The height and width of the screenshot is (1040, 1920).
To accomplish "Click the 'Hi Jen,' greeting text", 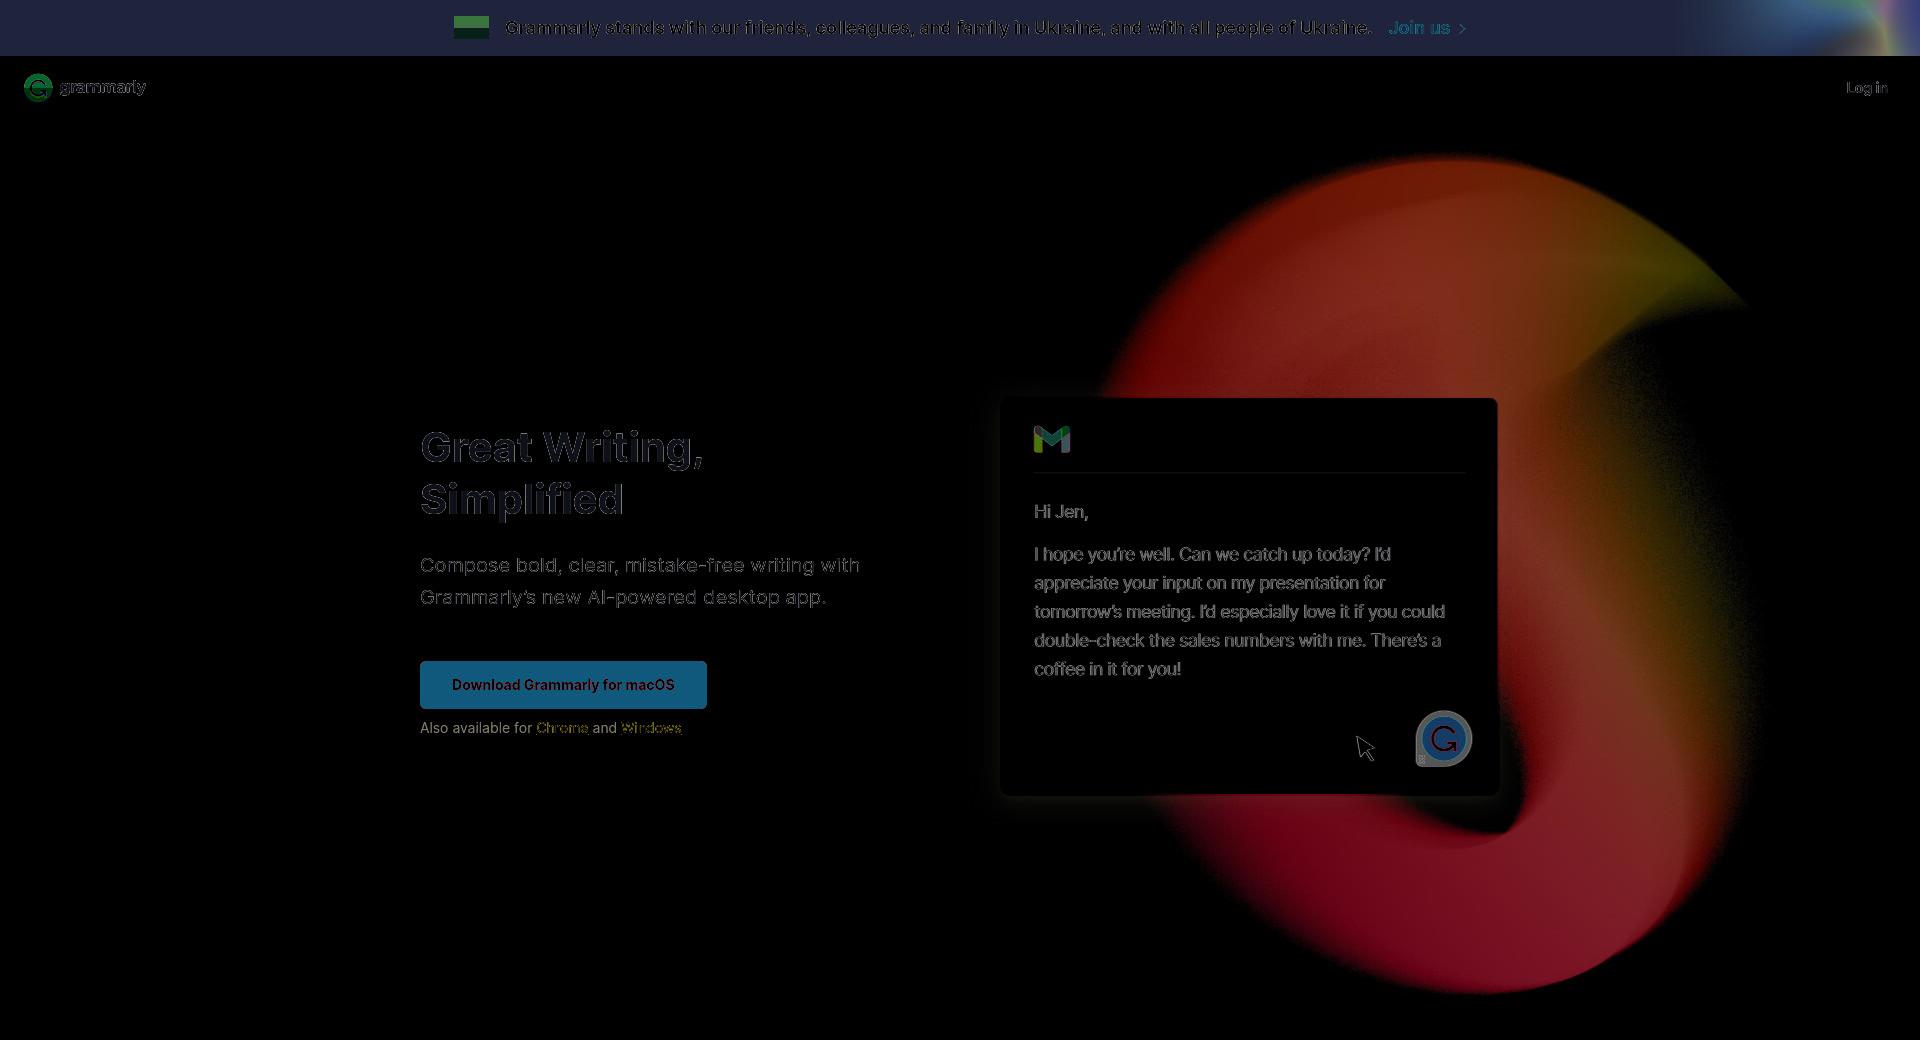I will point(1061,512).
